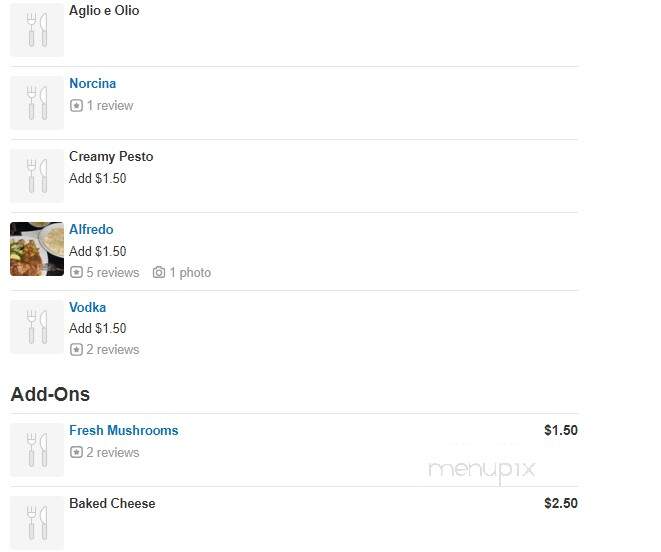Click the Alfredo food photo thumbnail
Image resolution: width=661 pixels, height=552 pixels.
point(37,249)
